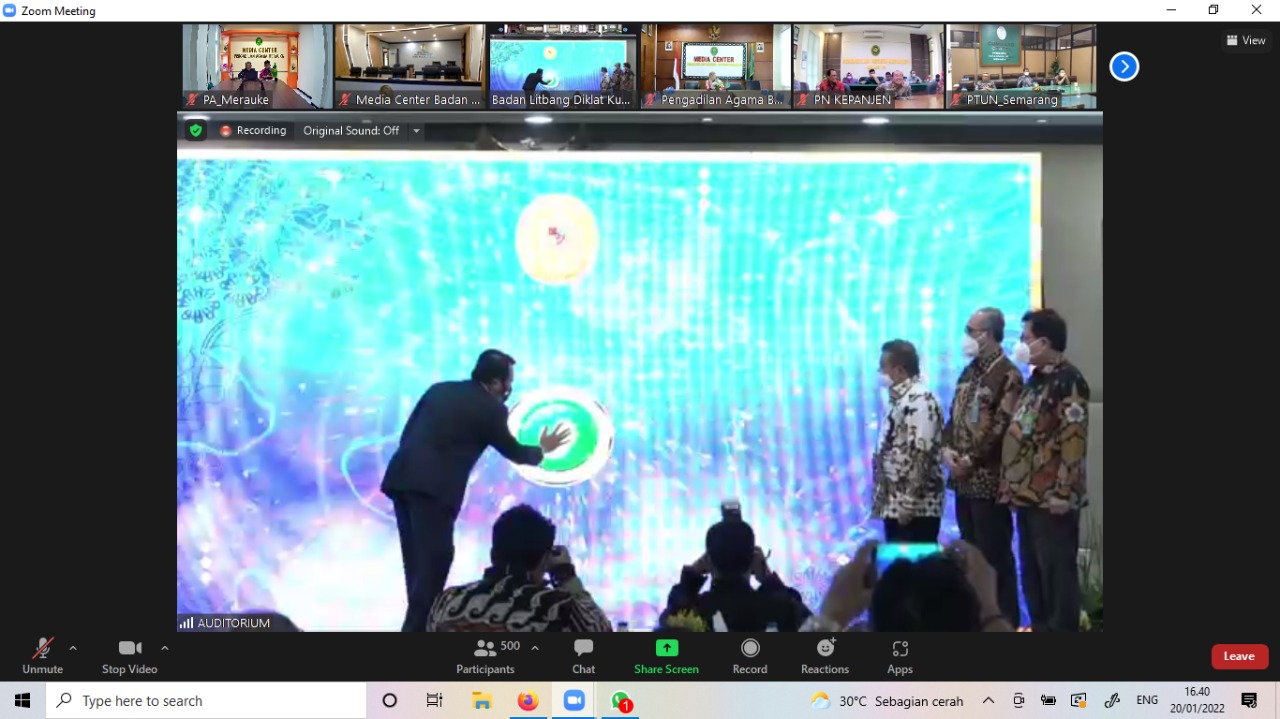Expand the Participants options caret
The height and width of the screenshot is (719, 1280).
(x=535, y=648)
